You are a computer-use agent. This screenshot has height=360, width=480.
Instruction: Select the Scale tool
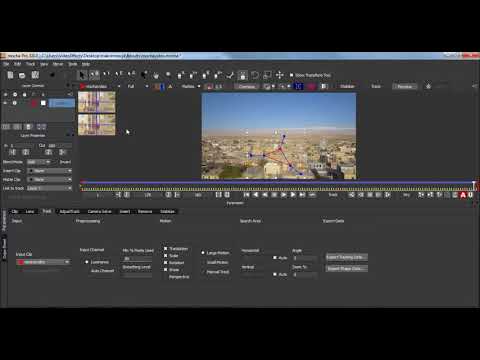pos(267,75)
